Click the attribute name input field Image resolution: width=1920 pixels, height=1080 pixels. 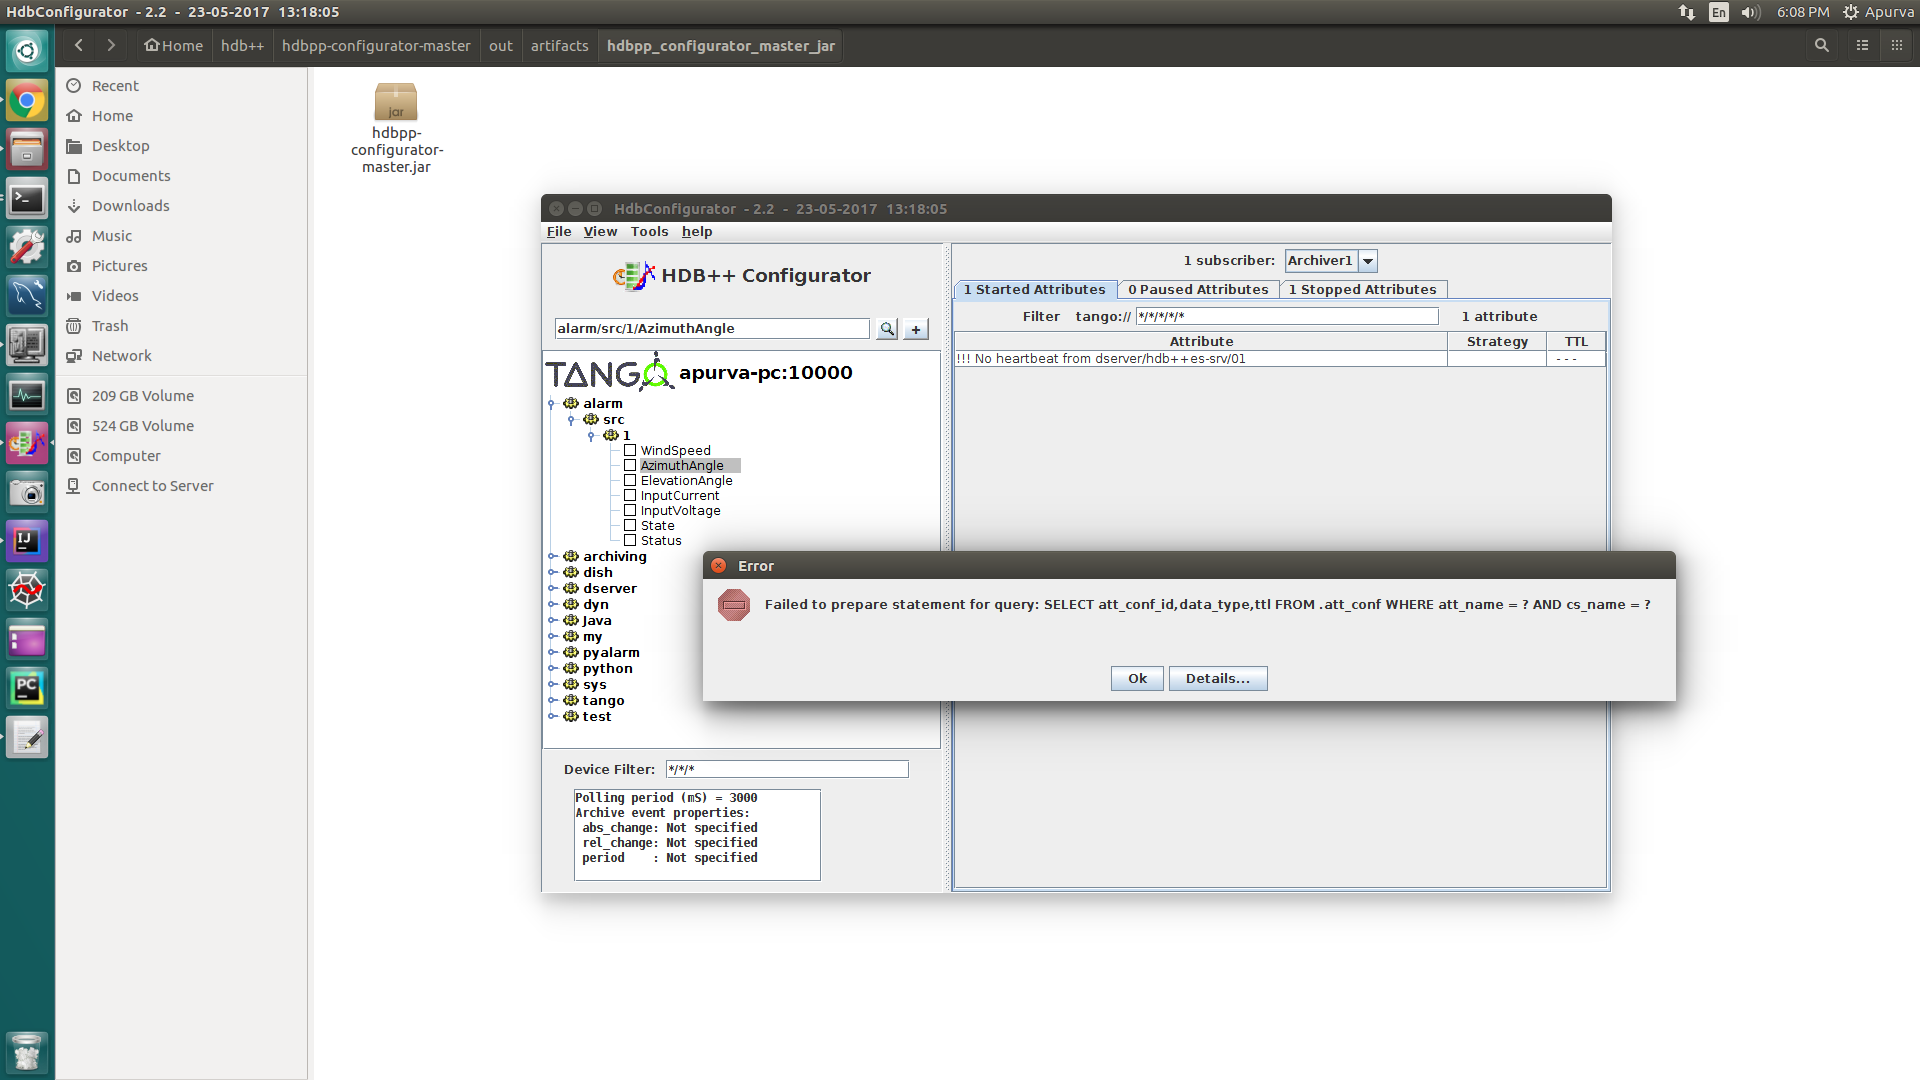[x=712, y=328]
